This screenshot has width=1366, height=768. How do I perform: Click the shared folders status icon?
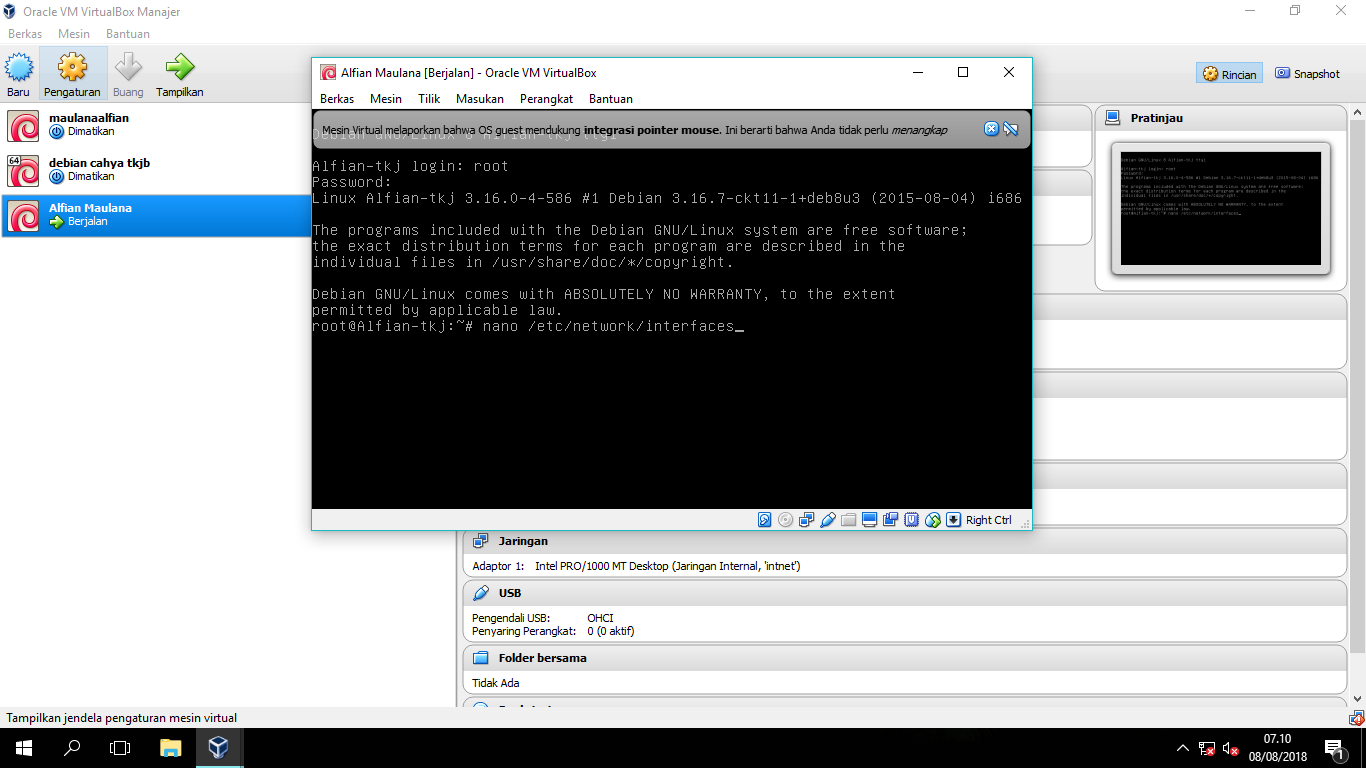pos(848,520)
